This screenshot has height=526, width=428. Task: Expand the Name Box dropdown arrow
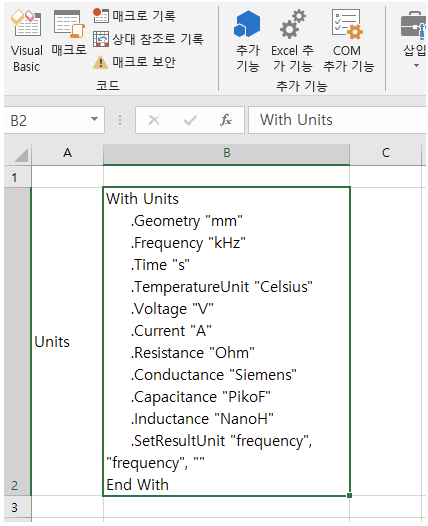click(x=95, y=119)
